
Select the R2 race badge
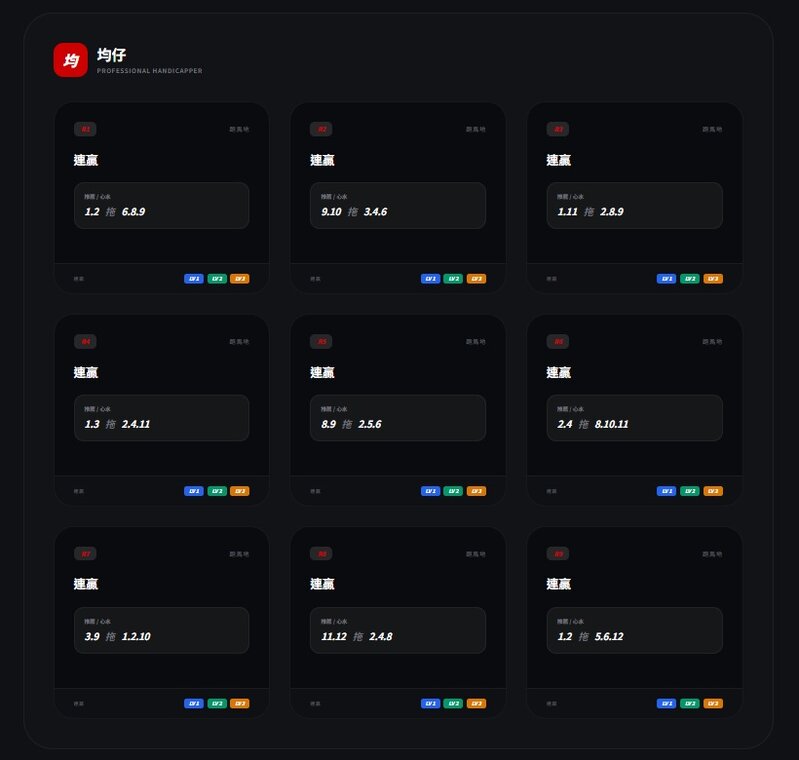click(x=322, y=129)
